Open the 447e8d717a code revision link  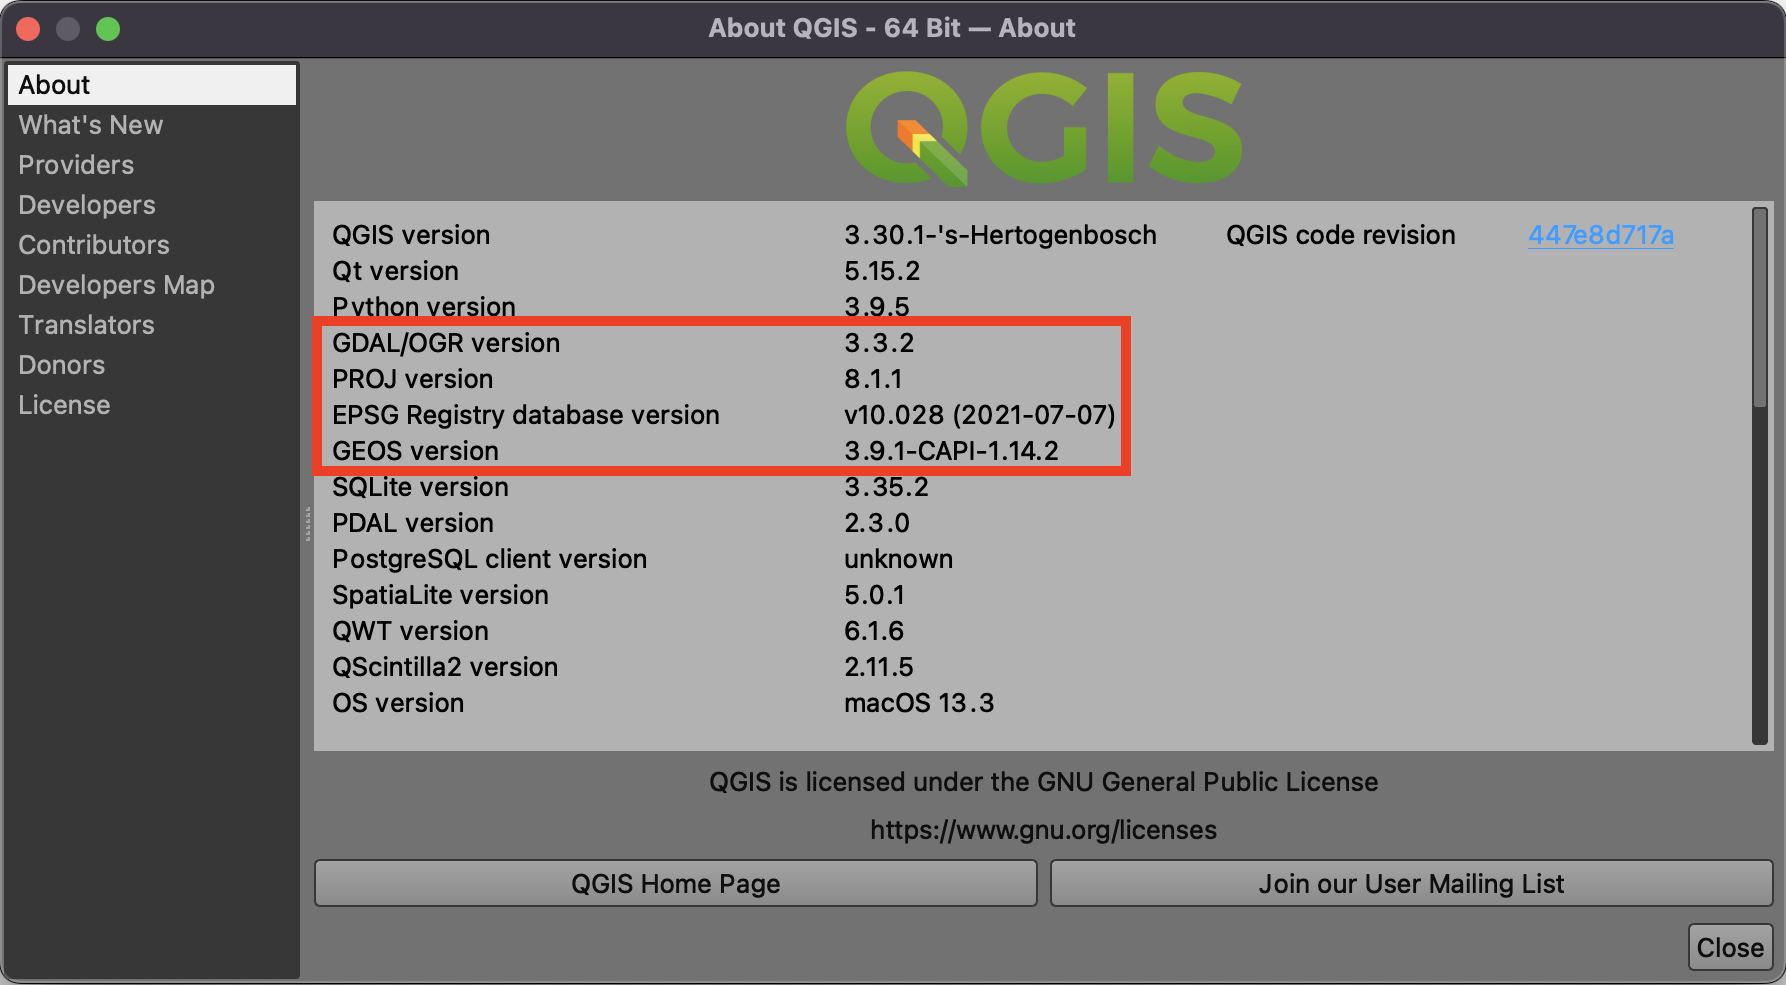point(1600,235)
